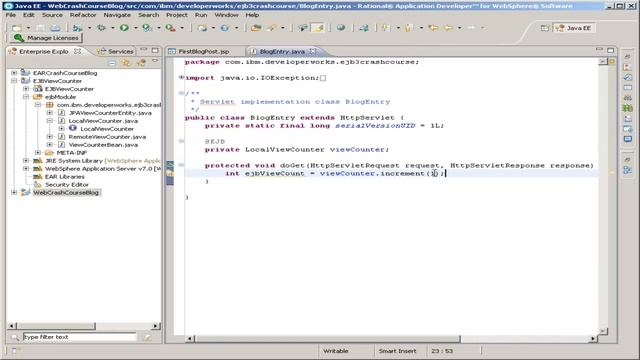The width and height of the screenshot is (640, 360).
Task: Click the green Run button icon
Action: coord(124,28)
